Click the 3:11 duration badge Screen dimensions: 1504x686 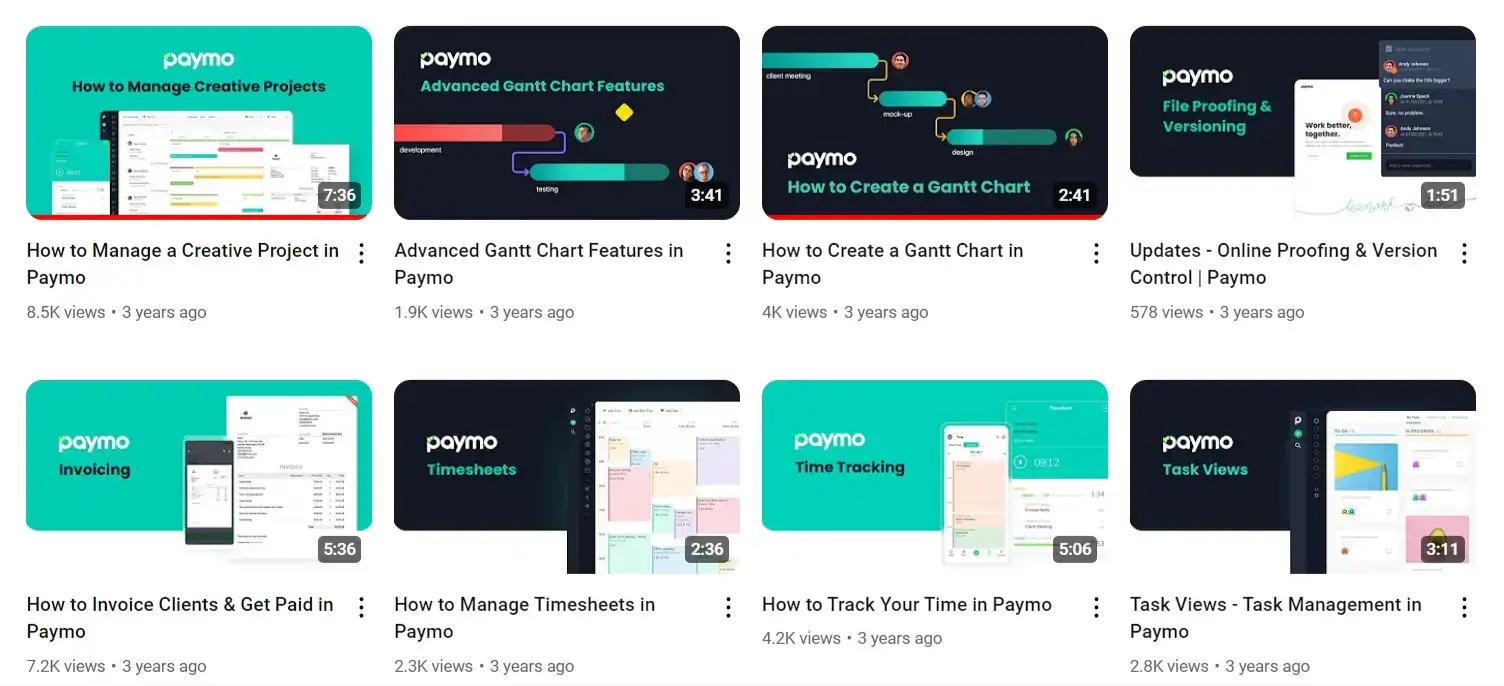click(1443, 549)
